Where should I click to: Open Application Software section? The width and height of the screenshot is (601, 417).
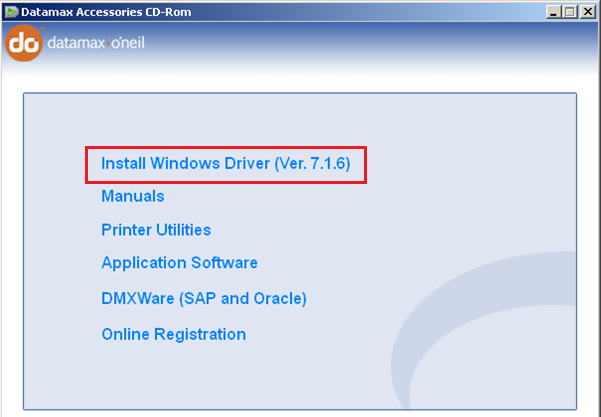coord(179,263)
